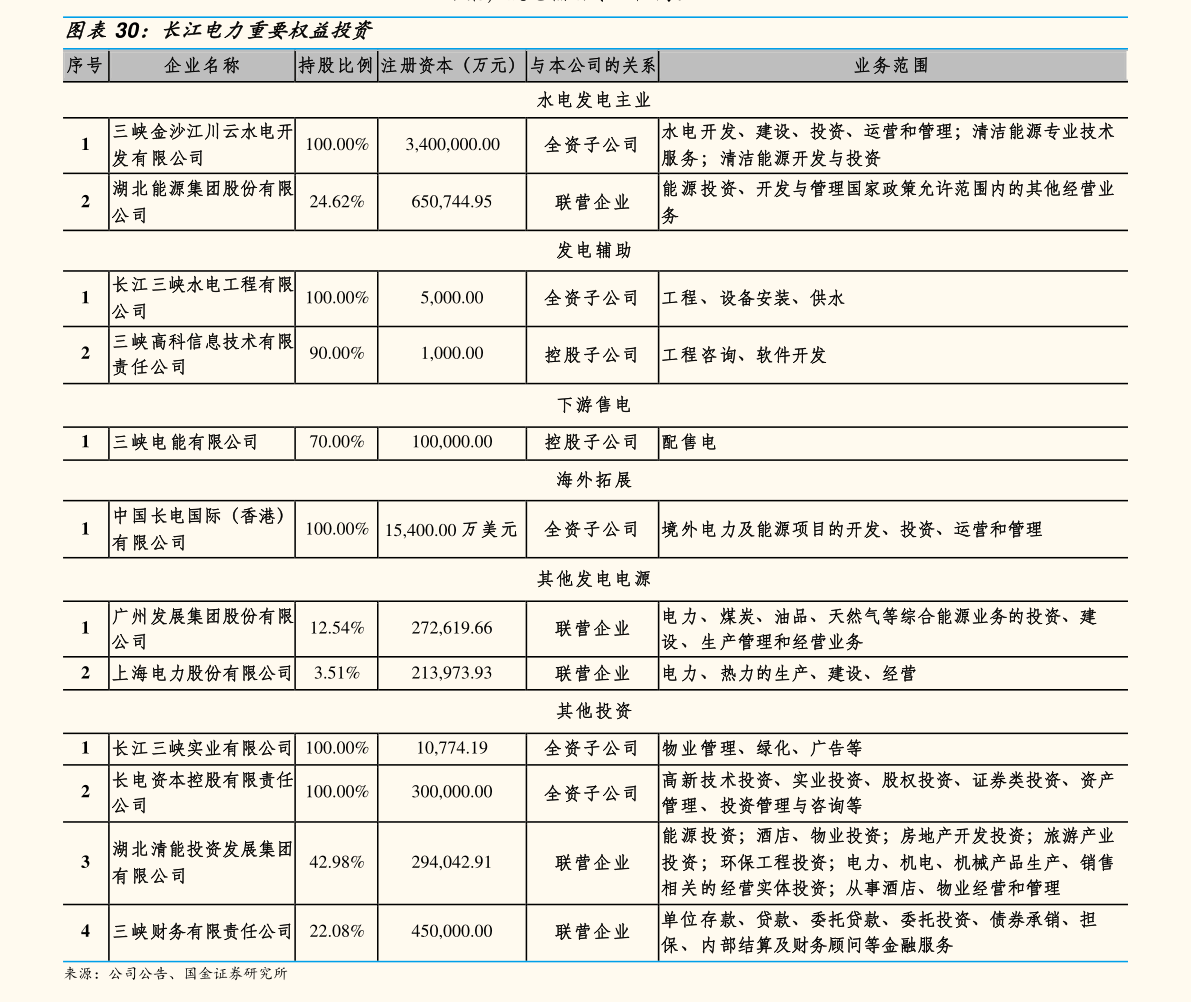
Task: Select company name "三峡财务有限责任公司"
Action: 202,931
